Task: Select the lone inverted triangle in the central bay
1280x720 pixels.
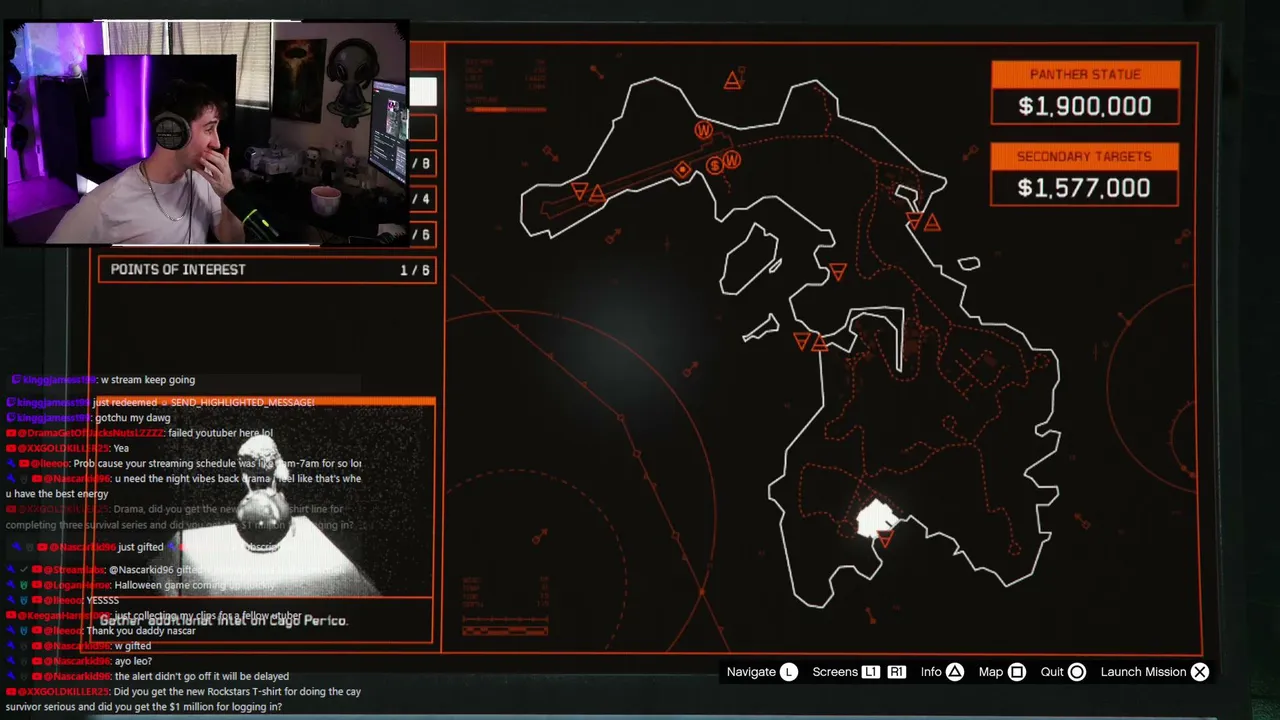Action: [x=838, y=271]
